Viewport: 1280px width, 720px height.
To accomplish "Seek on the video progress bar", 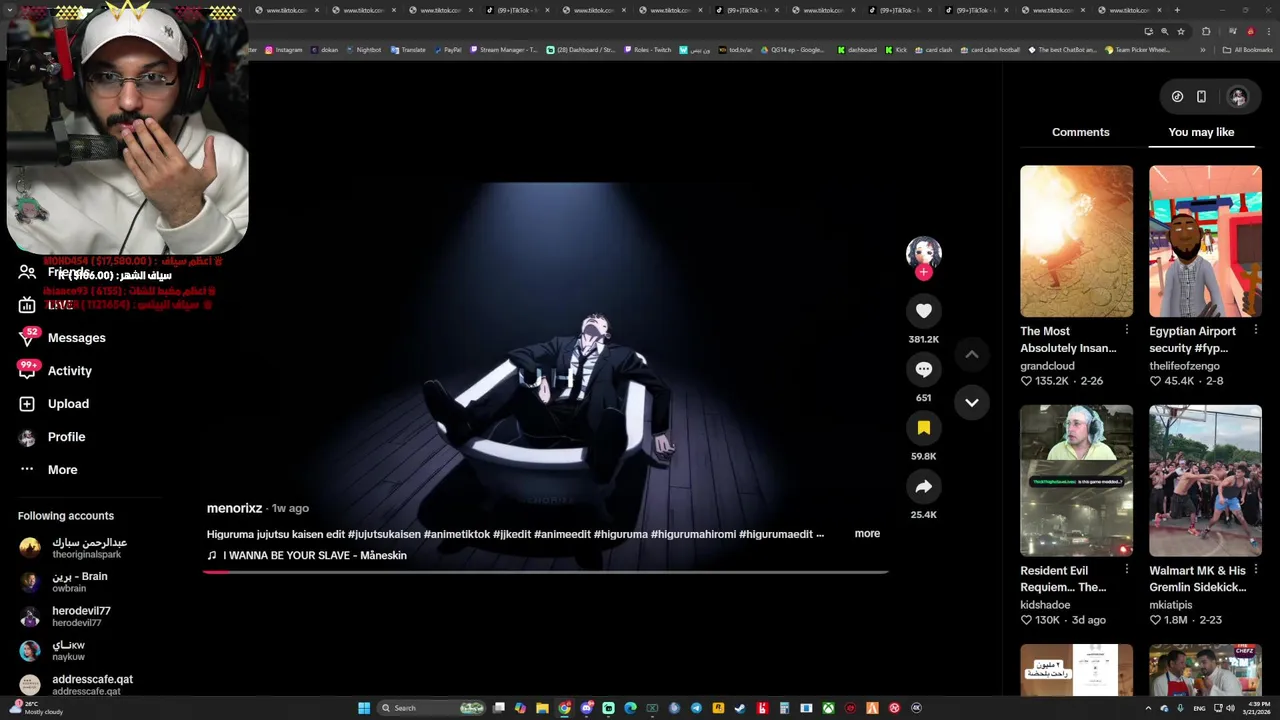I will point(546,572).
